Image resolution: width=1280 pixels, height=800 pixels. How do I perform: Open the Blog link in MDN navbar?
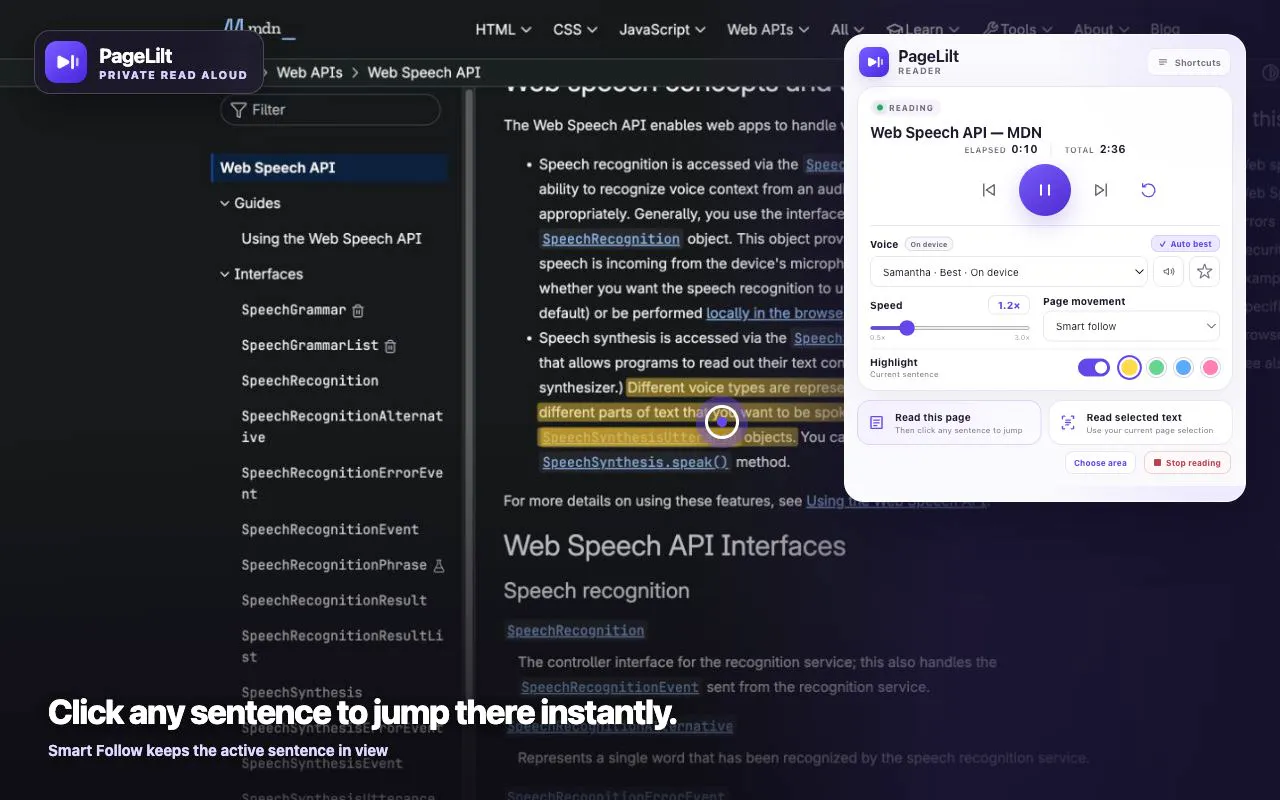coord(1165,29)
